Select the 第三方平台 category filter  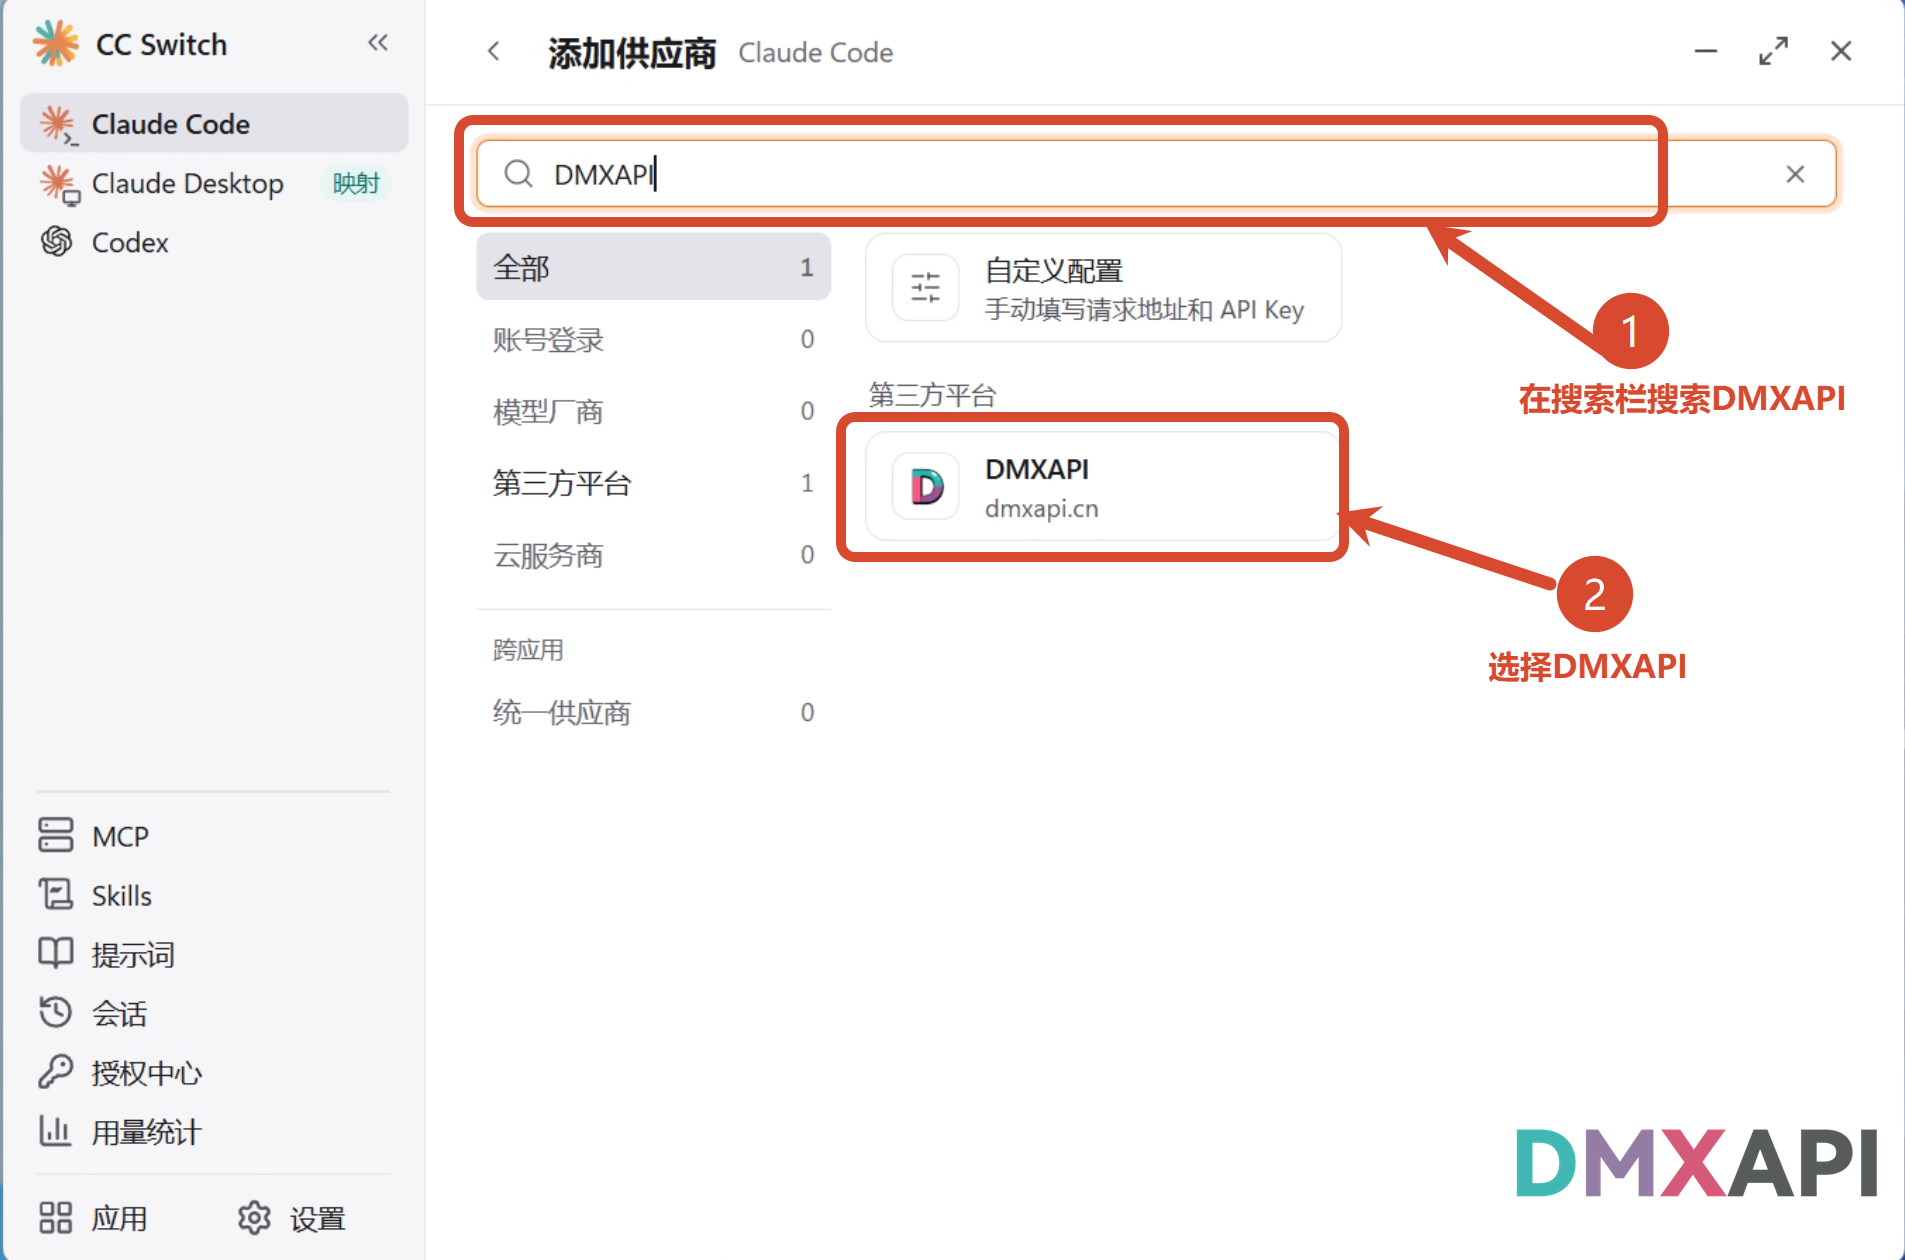point(654,483)
